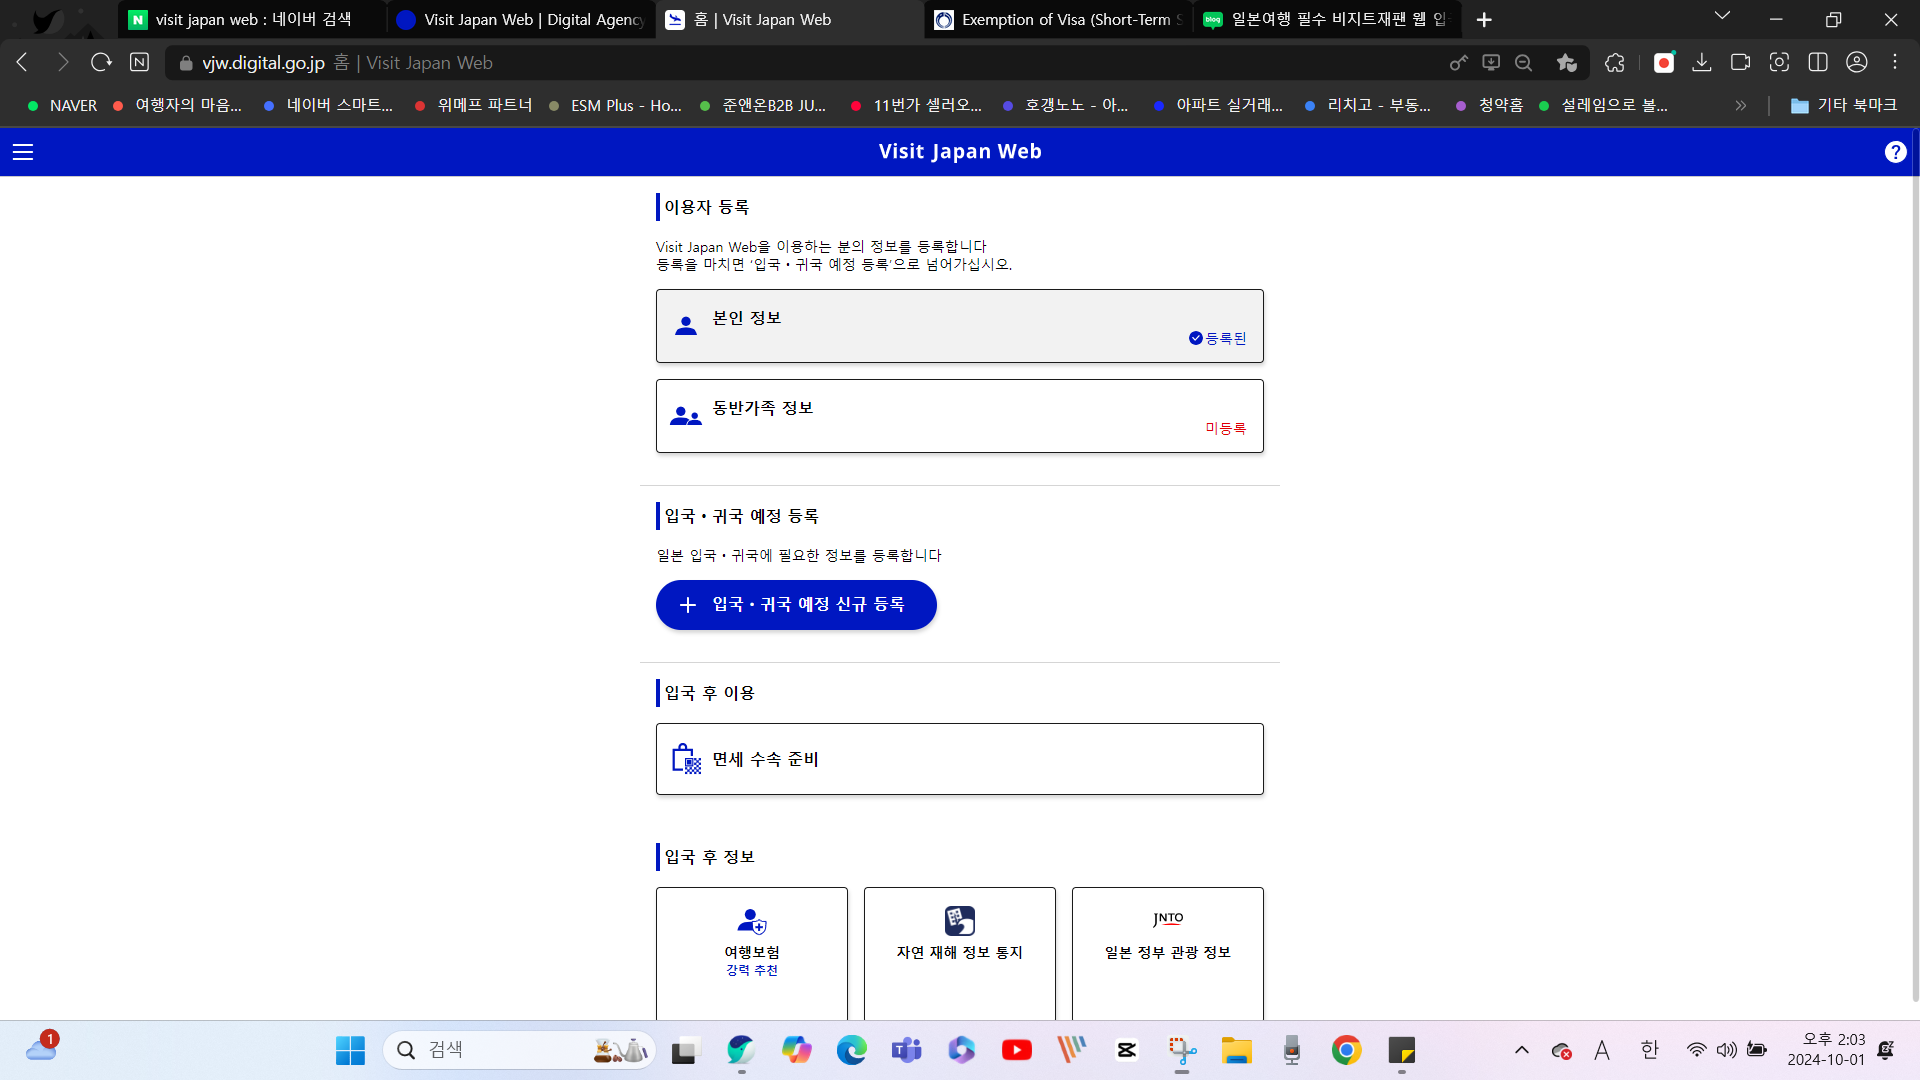Open 여행보험 travel insurance tile

click(752, 953)
